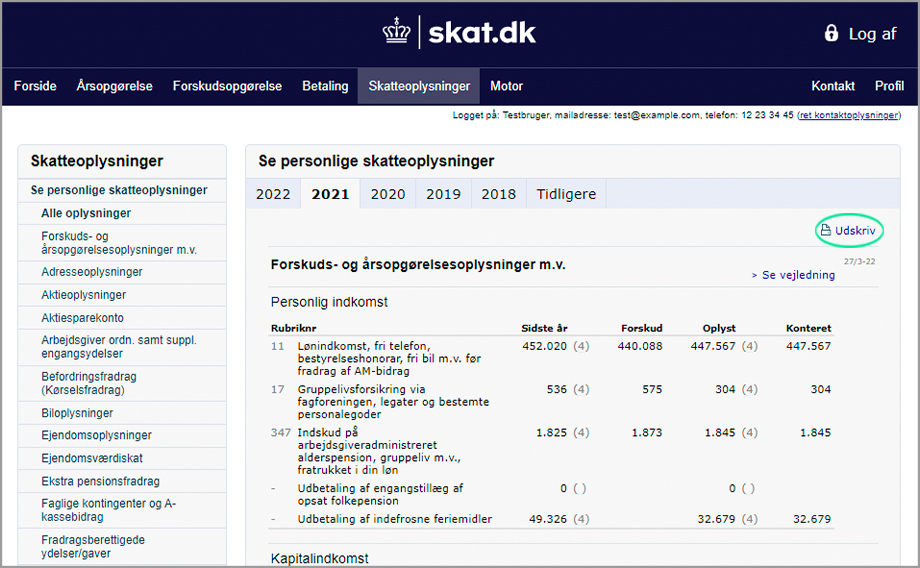Click the Lønindkomst row description
Image resolution: width=920 pixels, height=568 pixels.
click(389, 358)
